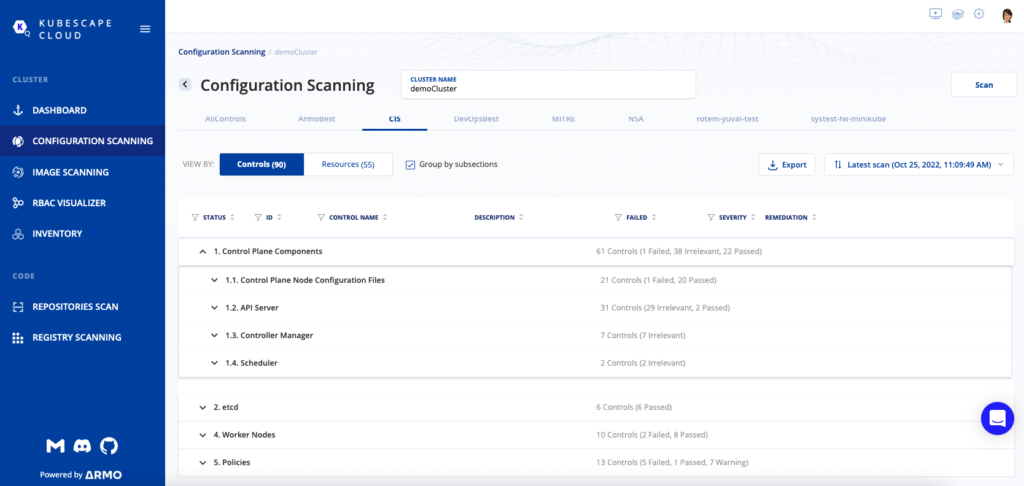
Task: Click the Cluster Name input field
Action: [549, 84]
